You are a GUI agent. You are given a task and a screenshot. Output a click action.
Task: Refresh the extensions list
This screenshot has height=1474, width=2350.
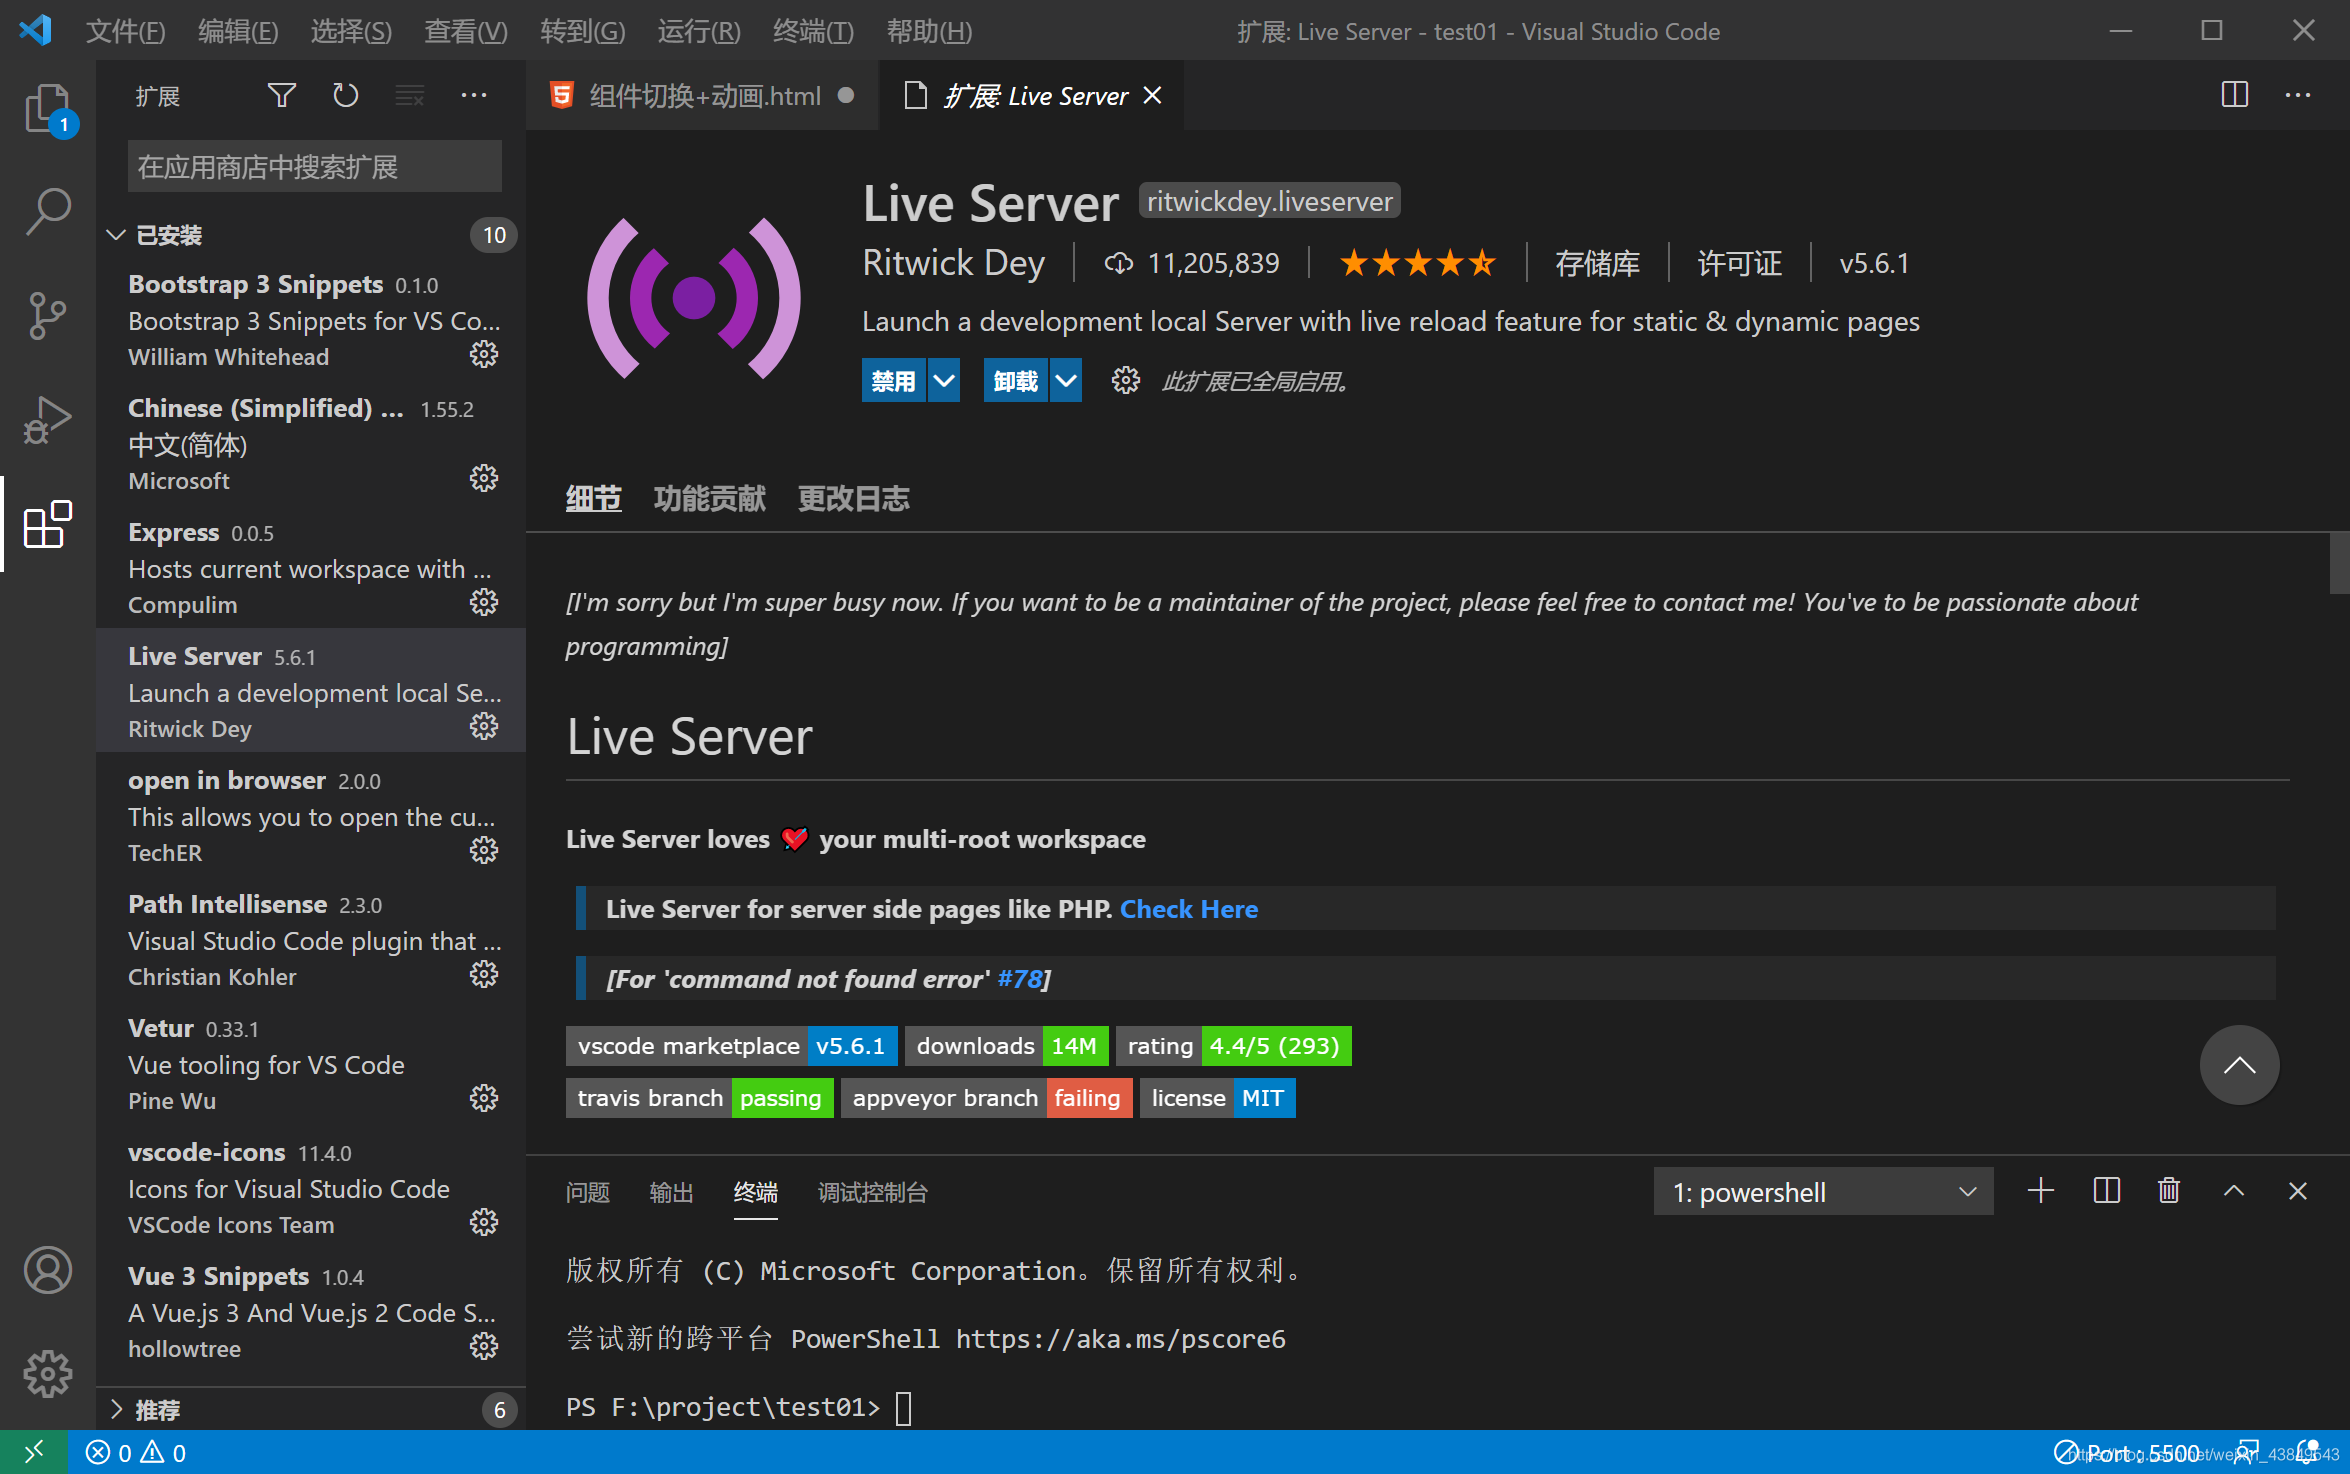[x=345, y=96]
